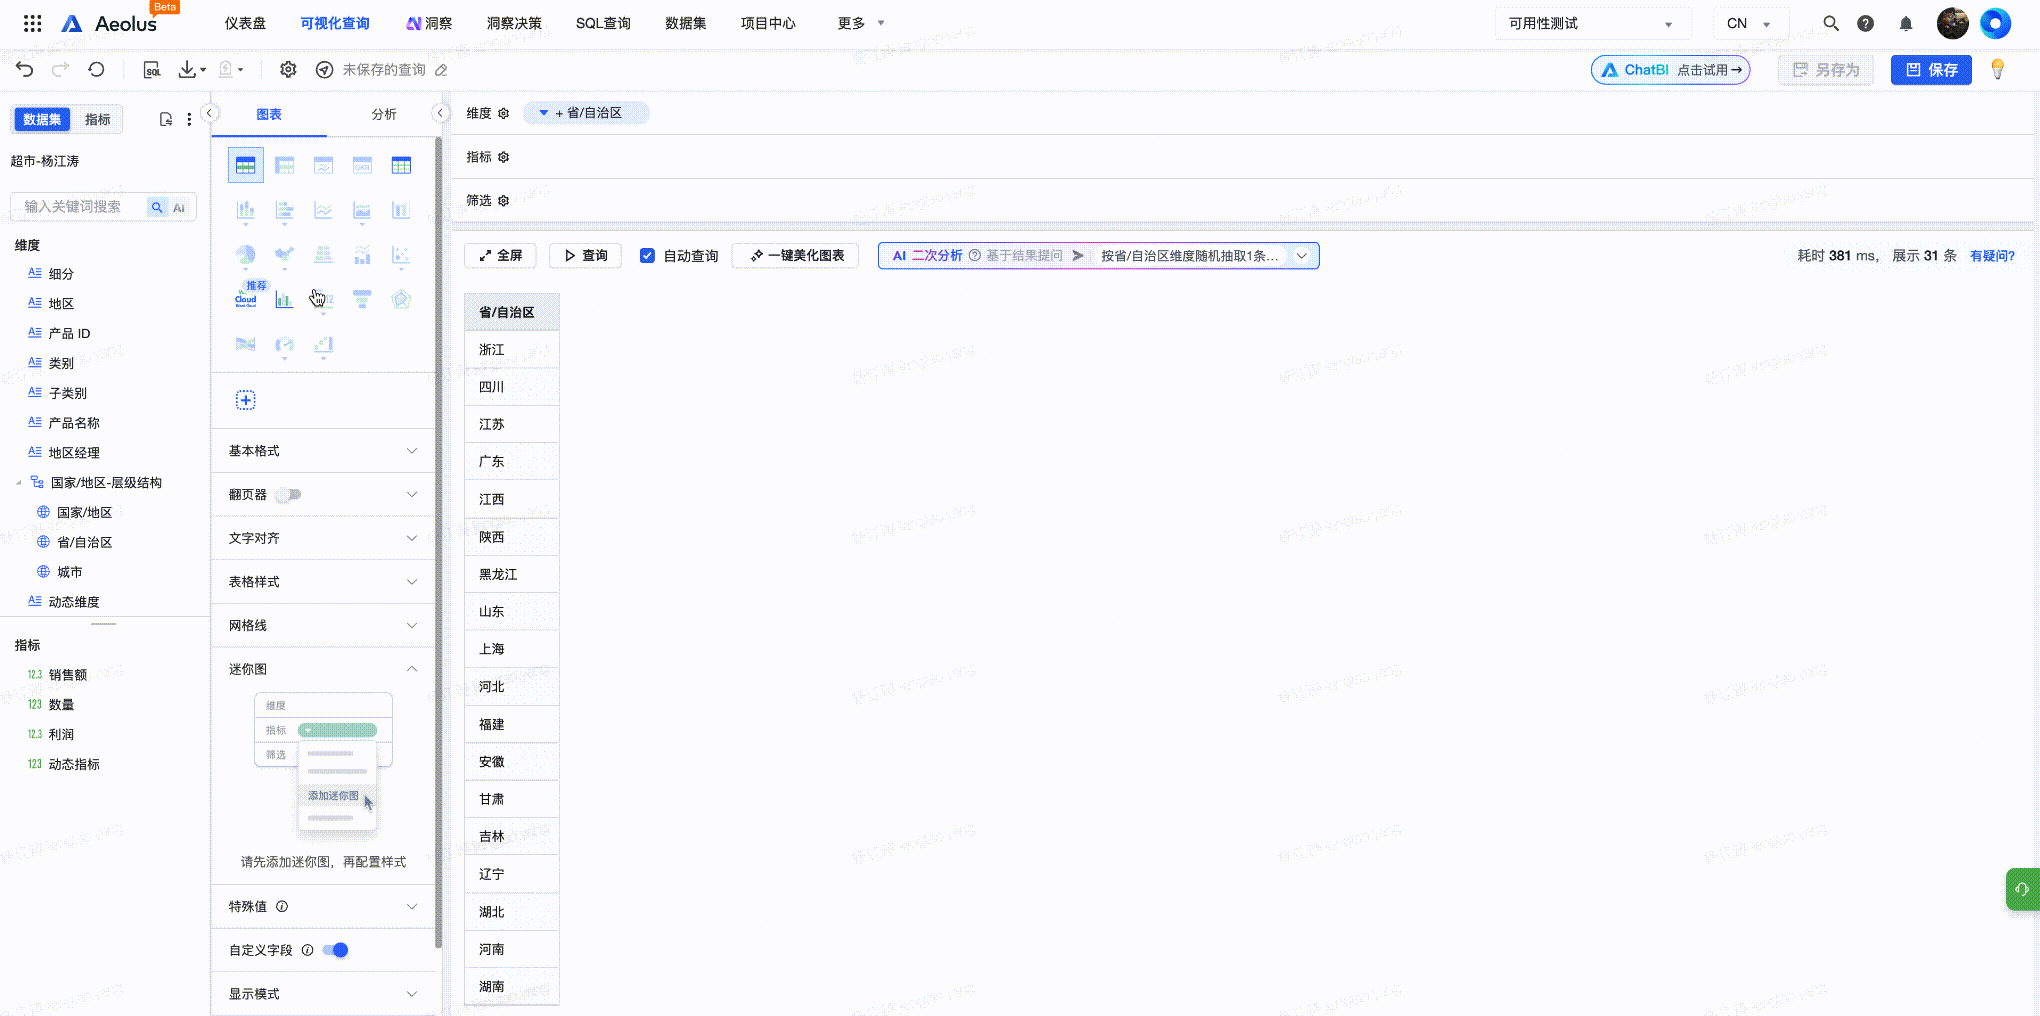The height and width of the screenshot is (1016, 2040).
Task: Expand the 表格样式 section
Action: [x=323, y=582]
